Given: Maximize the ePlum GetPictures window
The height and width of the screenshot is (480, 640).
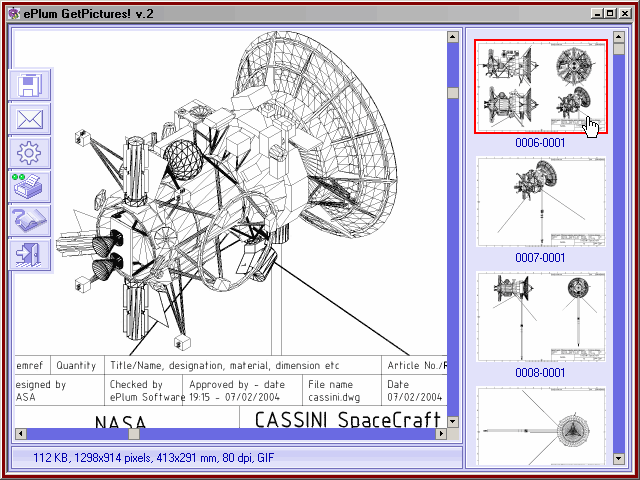Looking at the screenshot, I should [x=610, y=13].
